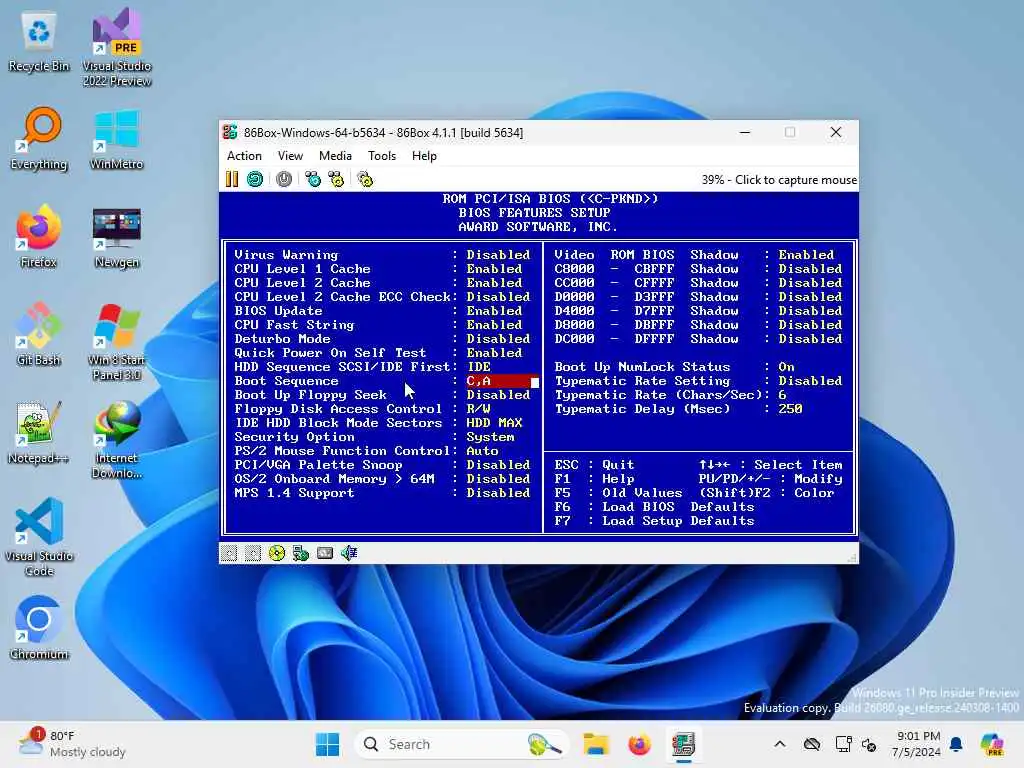Select the WinMetro desktop shortcut
1024x768 pixels.
117,138
